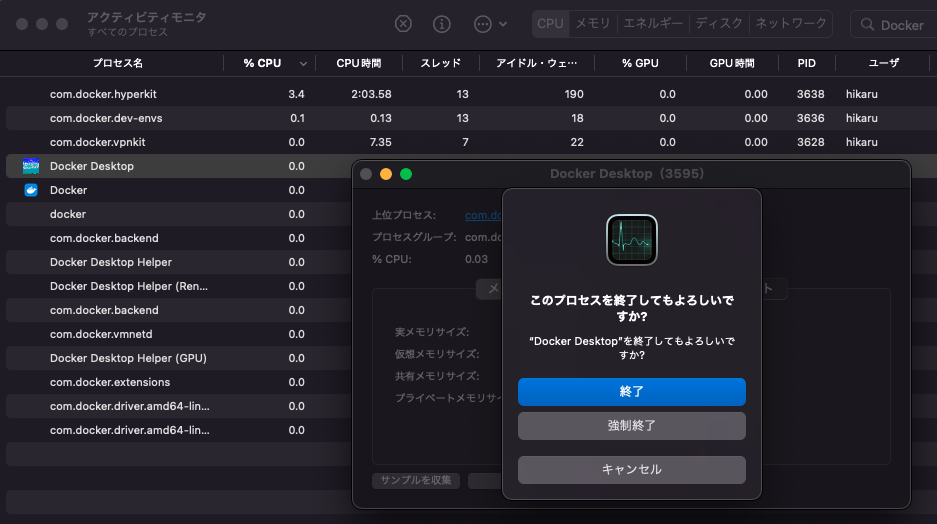
Task: Select the Docker Desktop Helper row
Action: coord(179,262)
